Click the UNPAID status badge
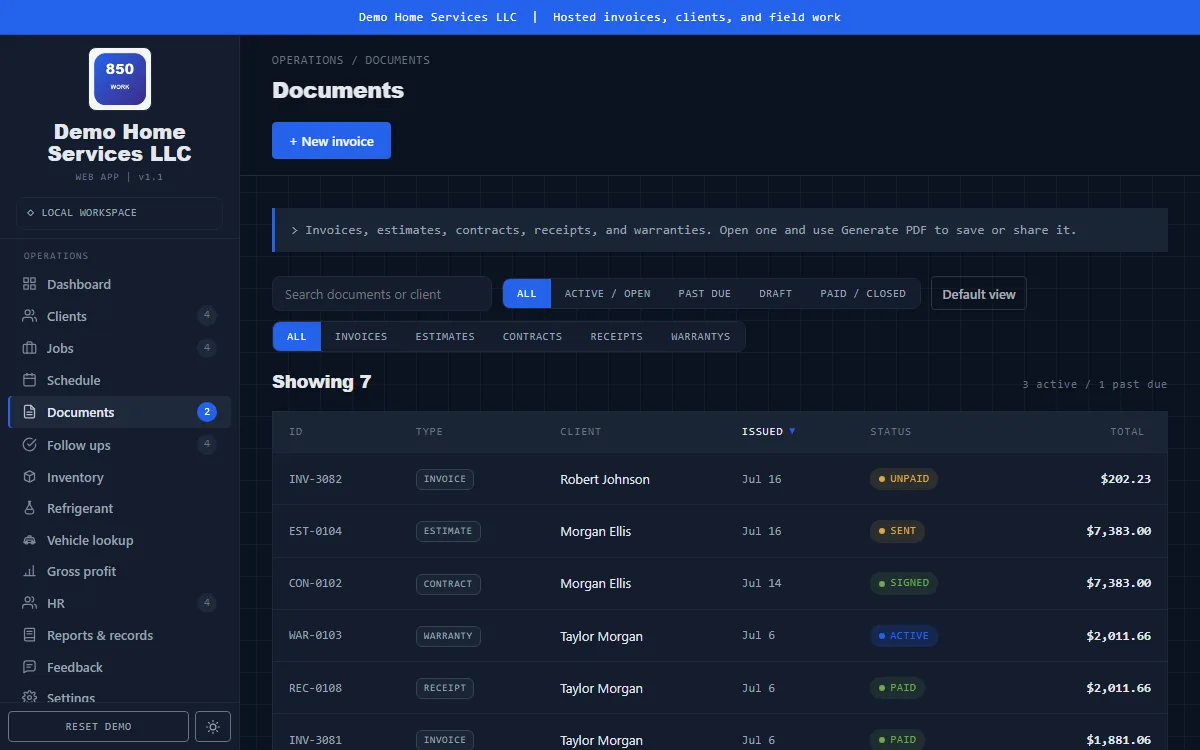 pyautogui.click(x=904, y=479)
